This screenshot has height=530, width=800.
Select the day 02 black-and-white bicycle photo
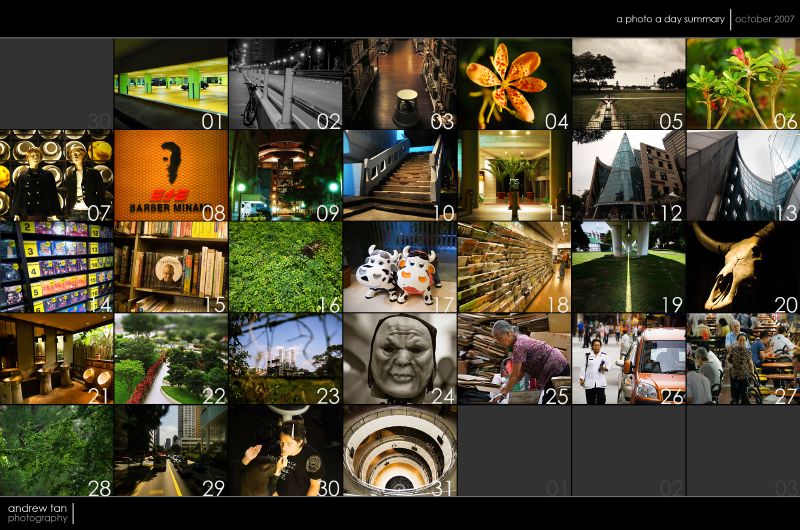[286, 84]
